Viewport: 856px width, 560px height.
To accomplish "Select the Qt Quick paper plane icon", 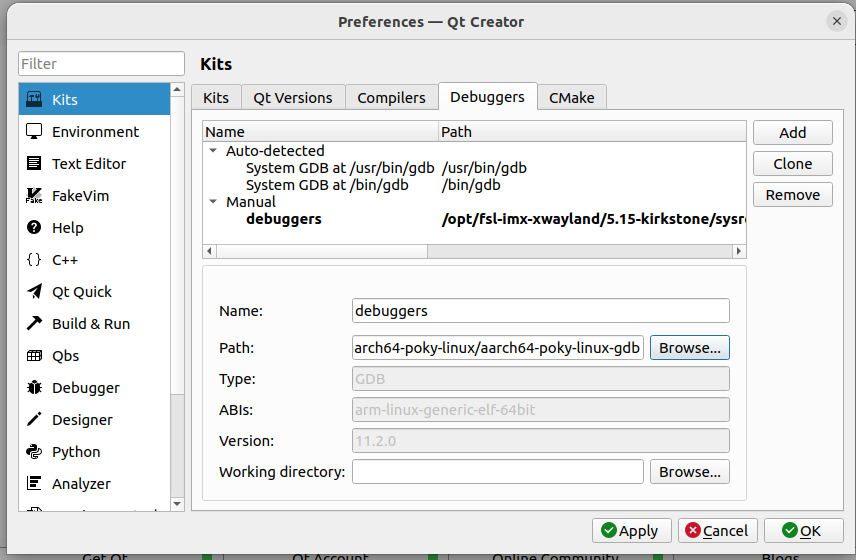I will pyautogui.click(x=34, y=292).
